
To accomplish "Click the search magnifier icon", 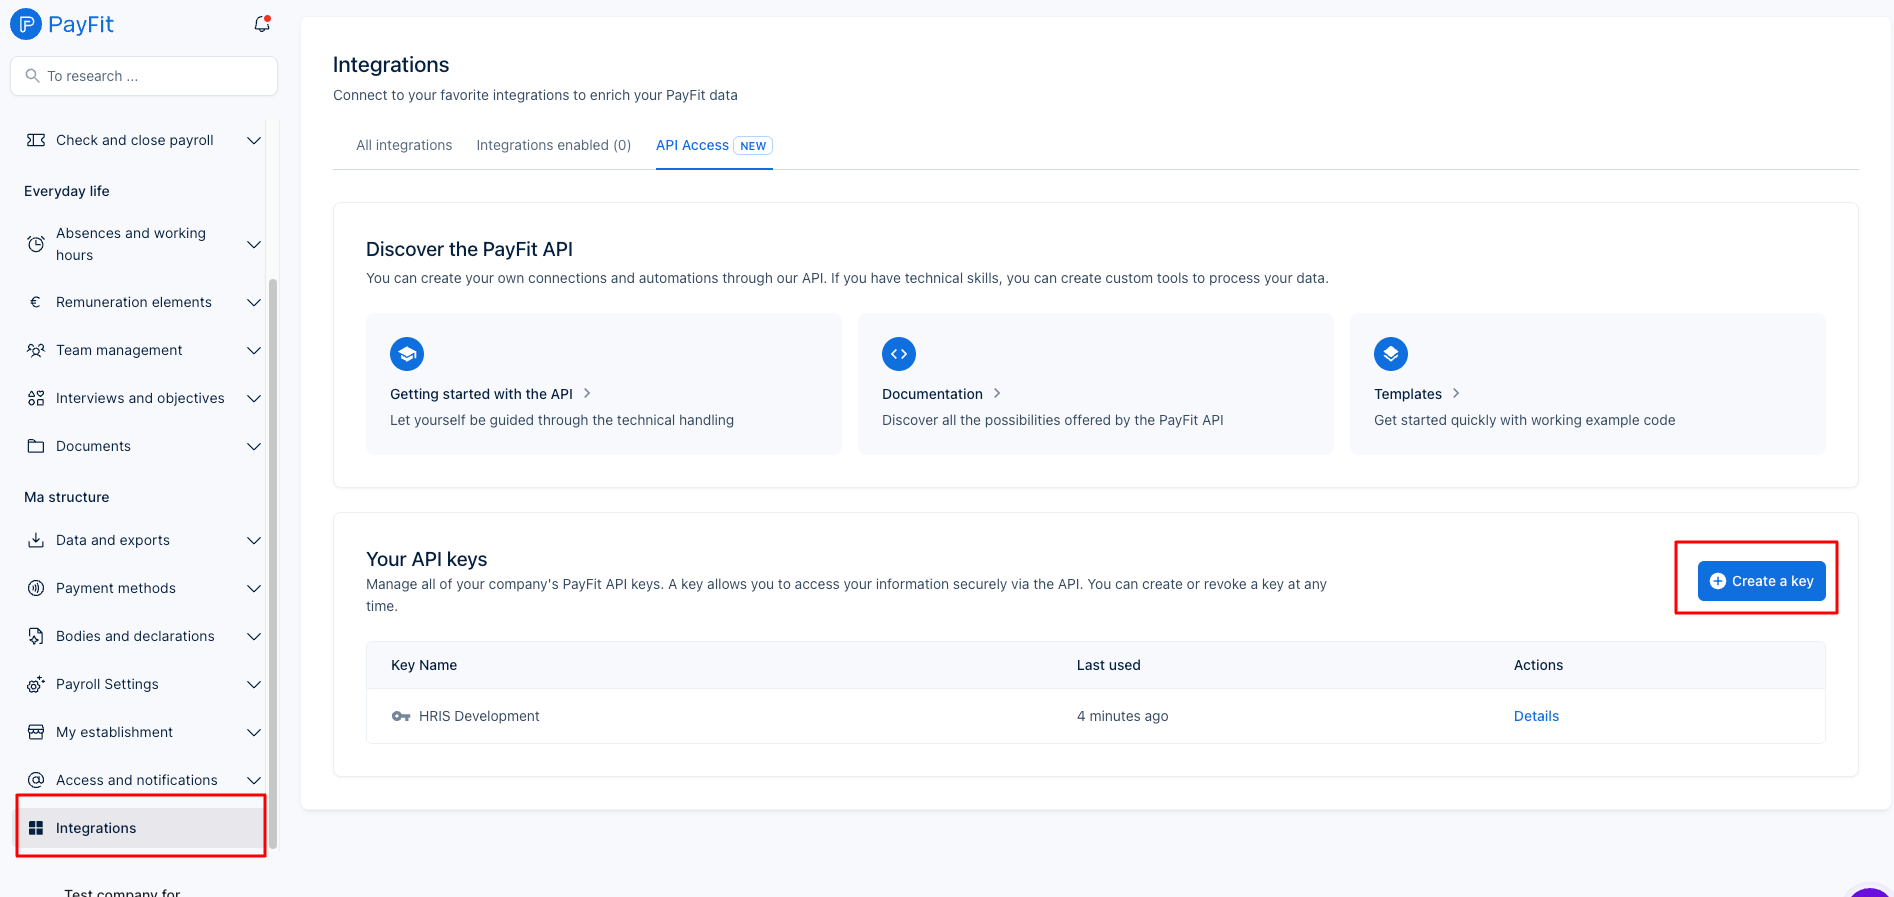I will [32, 76].
